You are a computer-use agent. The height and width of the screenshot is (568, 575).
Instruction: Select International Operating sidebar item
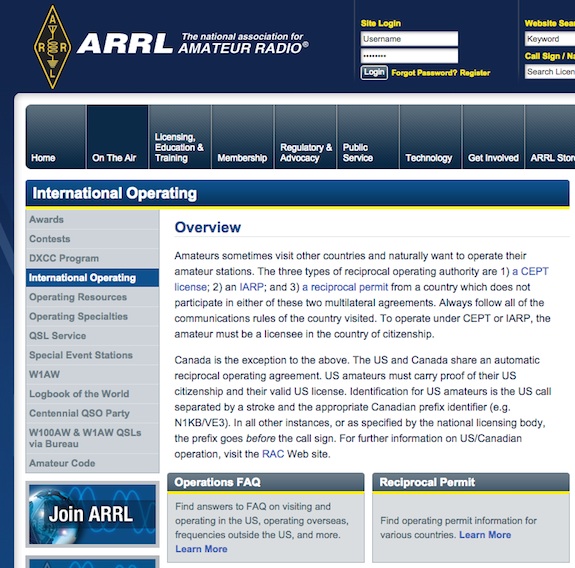click(x=92, y=278)
